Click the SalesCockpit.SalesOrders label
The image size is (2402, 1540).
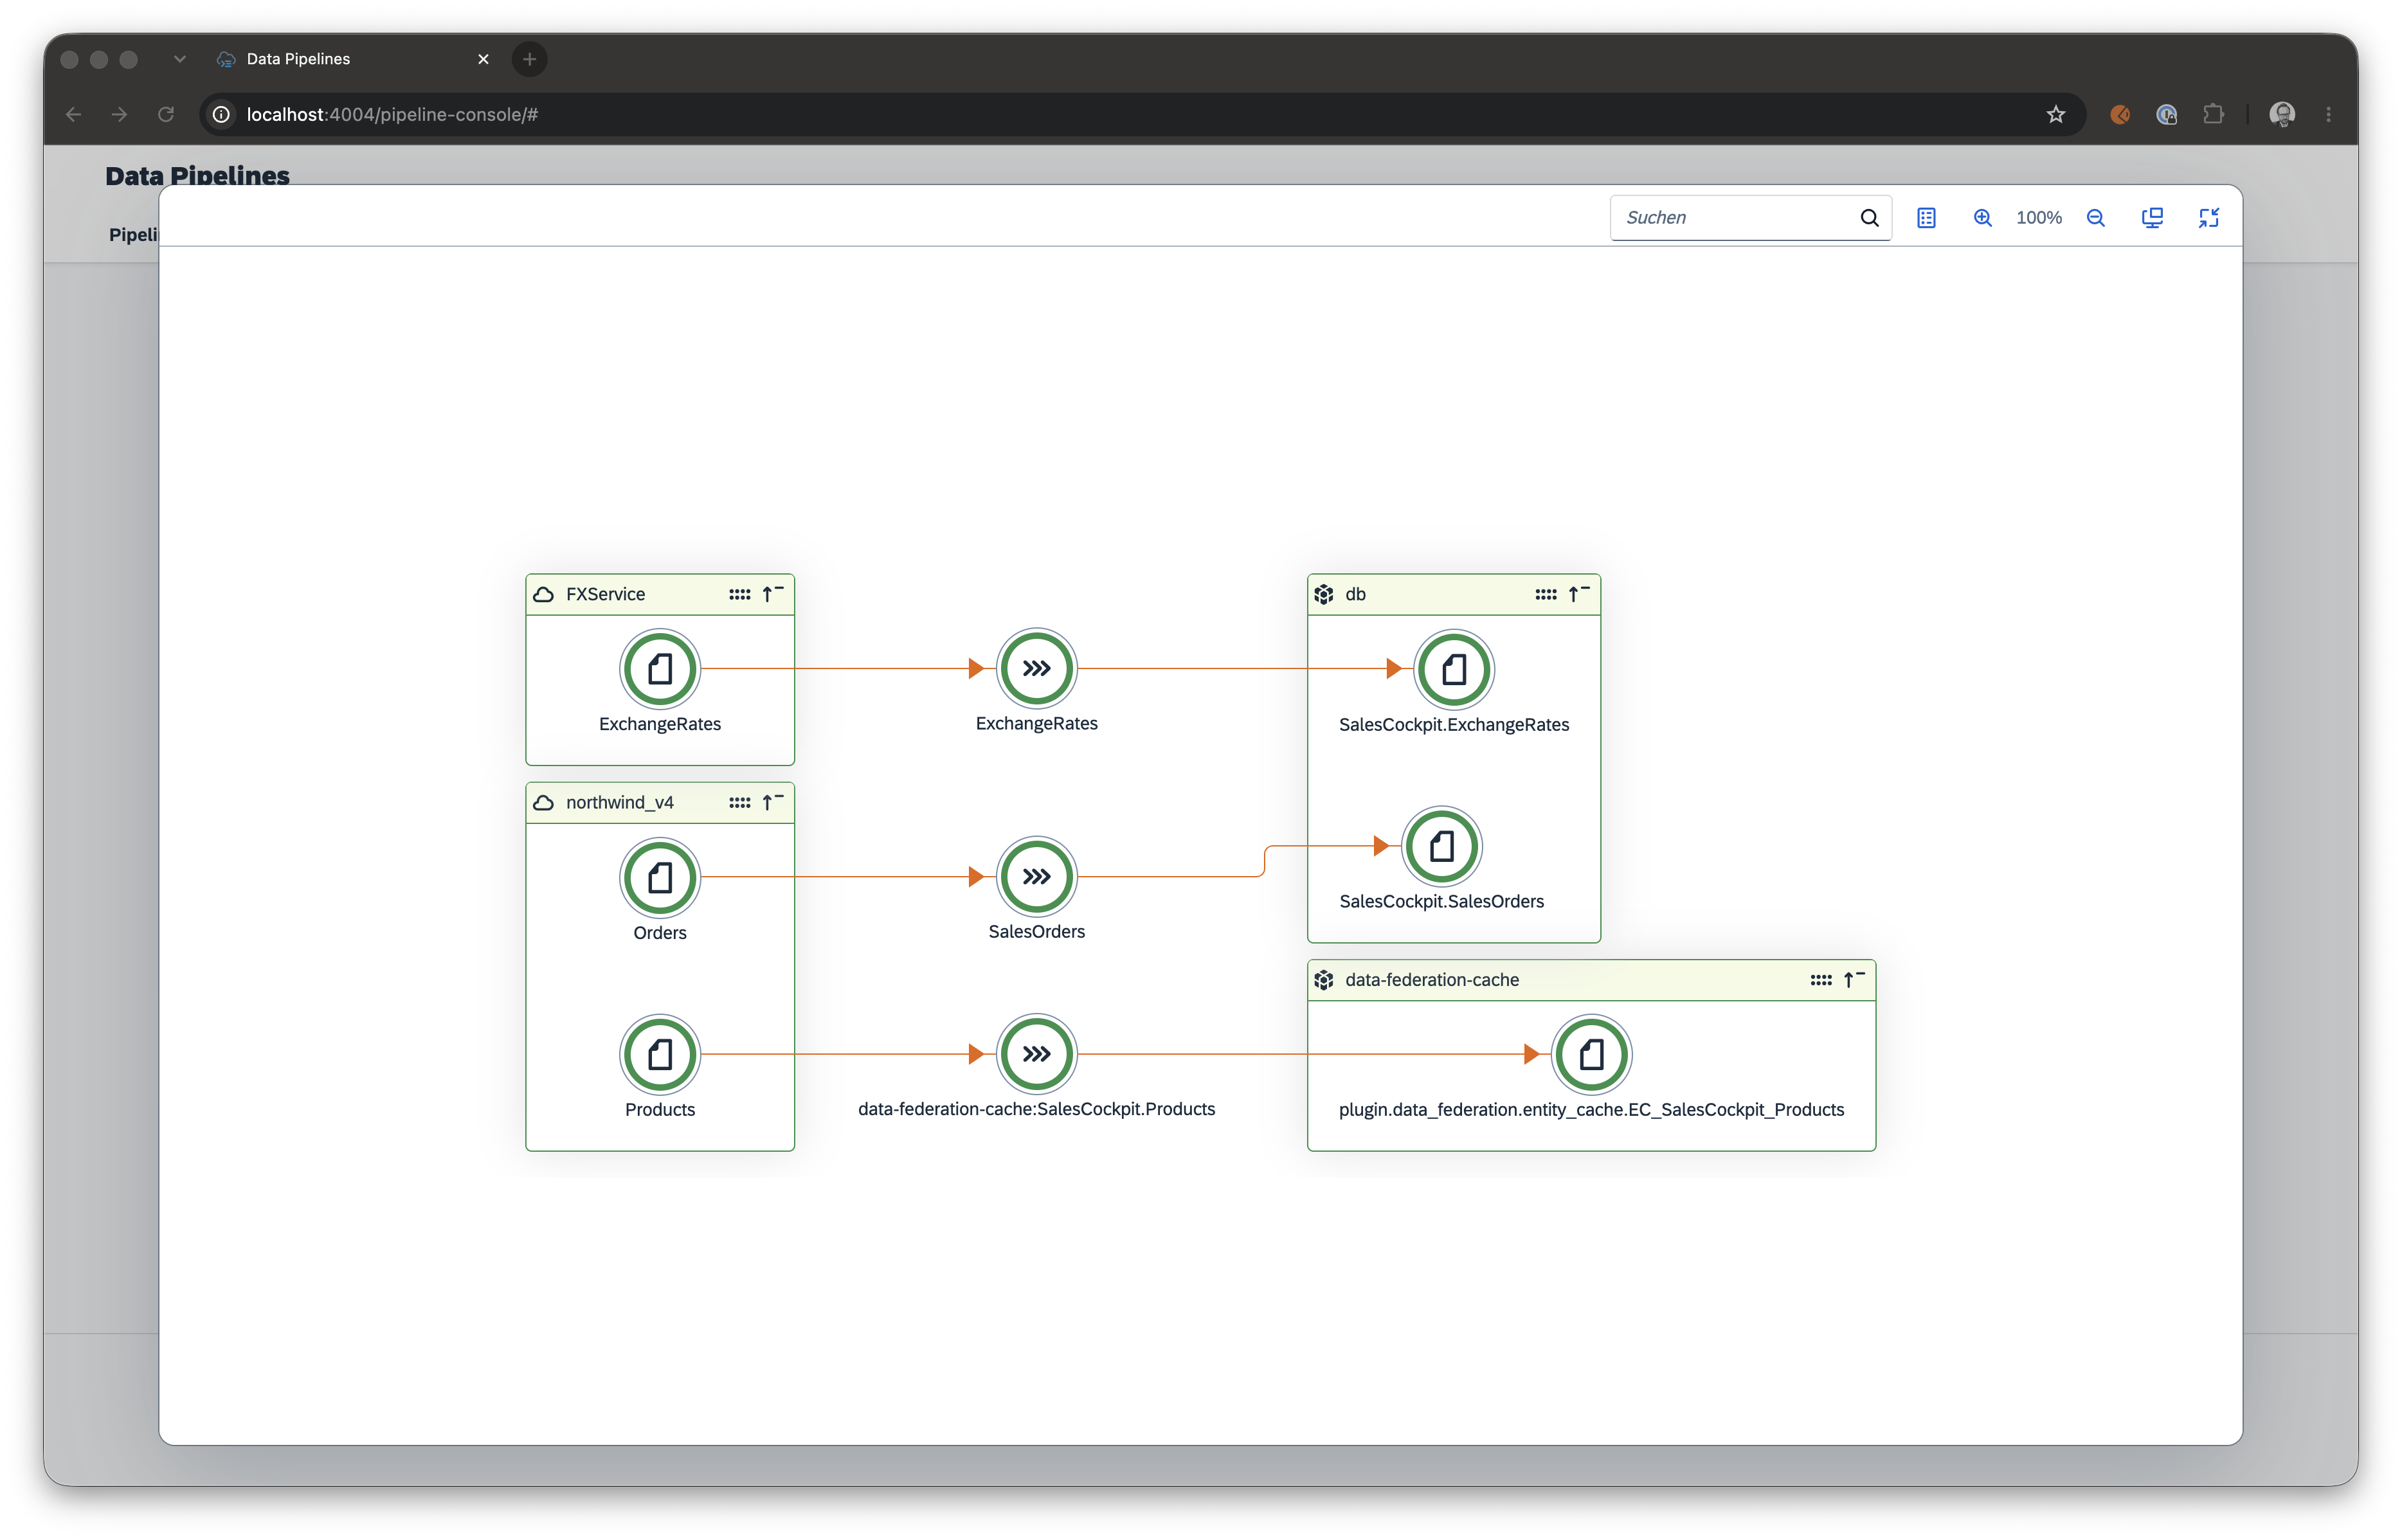1441,901
